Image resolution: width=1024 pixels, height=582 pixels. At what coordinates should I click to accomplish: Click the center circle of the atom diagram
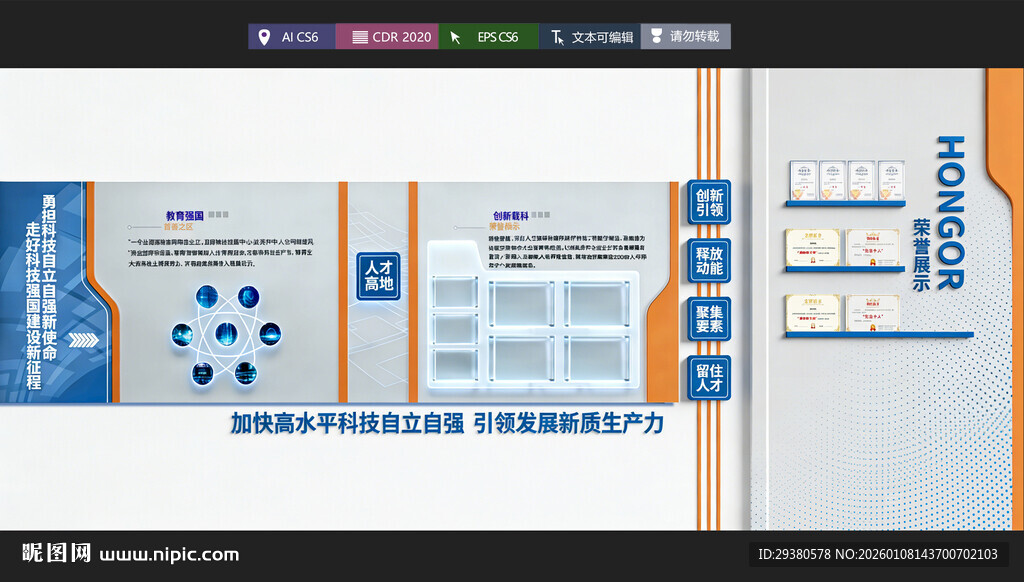(226, 334)
